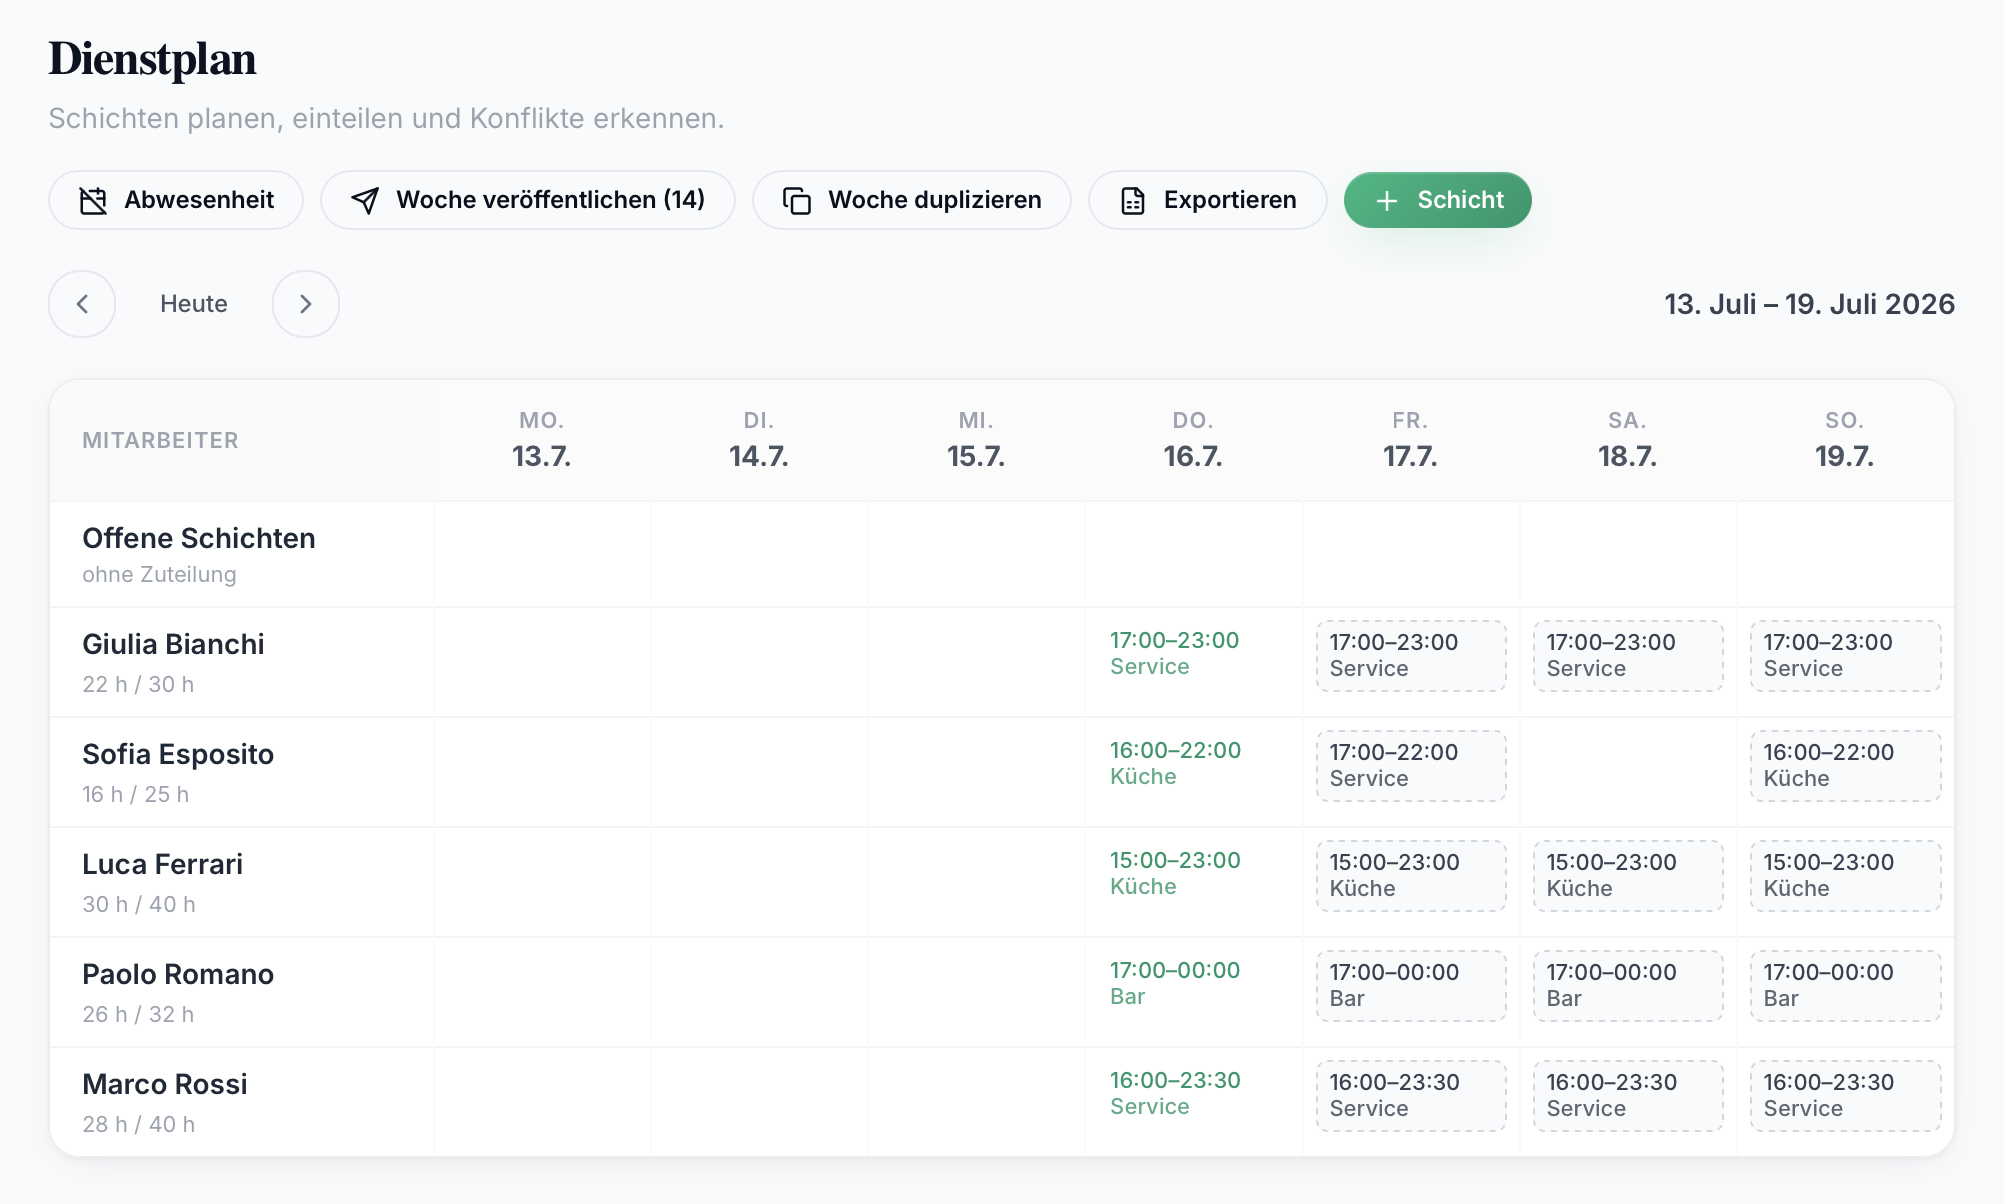2004x1204 pixels.
Task: Click the Abwesenheit calendar icon
Action: pos(93,200)
